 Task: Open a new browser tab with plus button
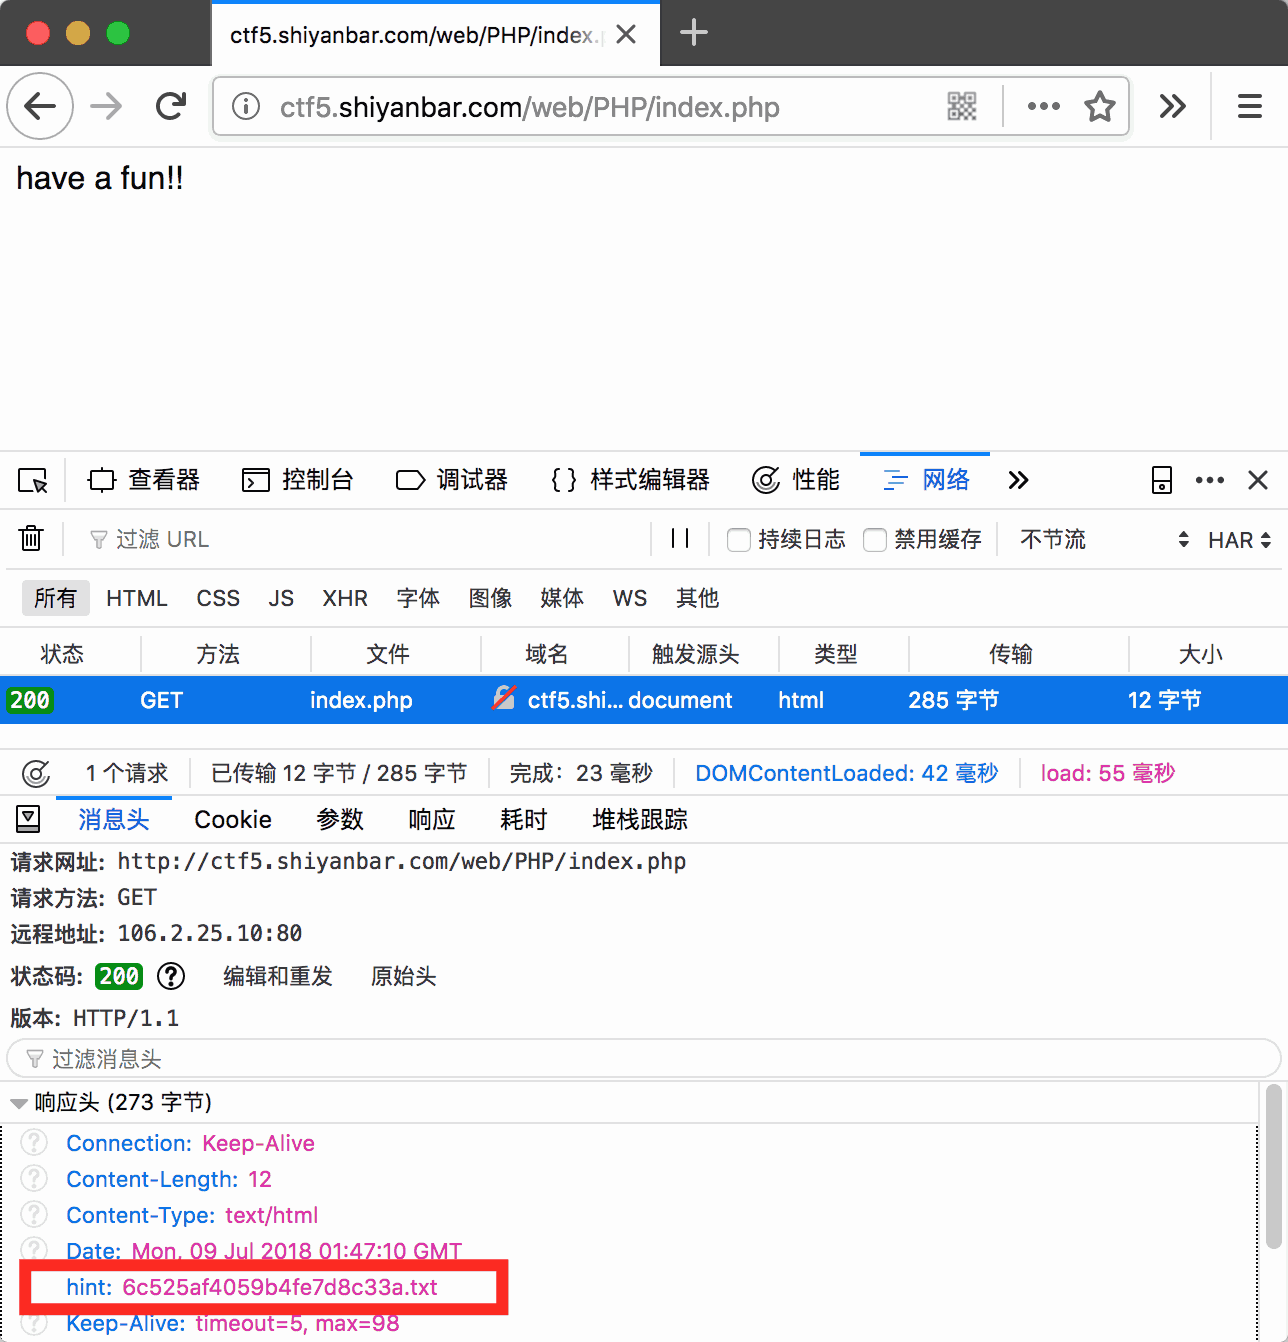click(x=693, y=33)
